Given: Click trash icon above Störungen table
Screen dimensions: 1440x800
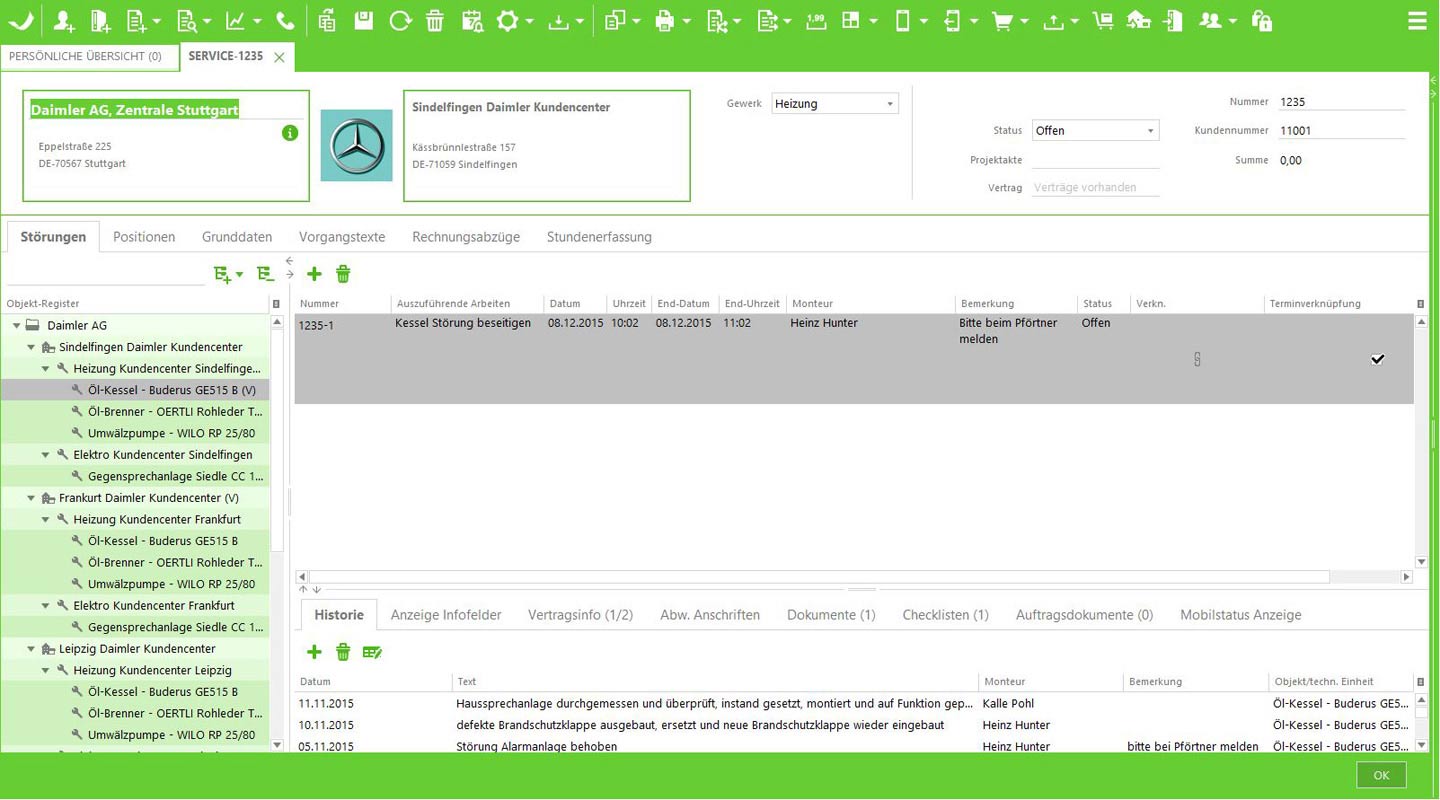Looking at the screenshot, I should [x=343, y=274].
